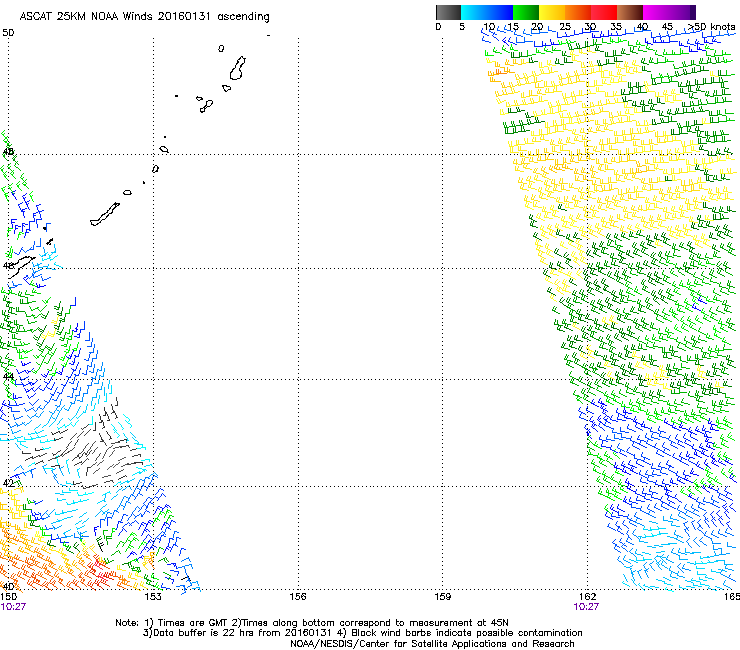Click the long island outline near 47N
The image size is (740, 650).
tap(105, 214)
